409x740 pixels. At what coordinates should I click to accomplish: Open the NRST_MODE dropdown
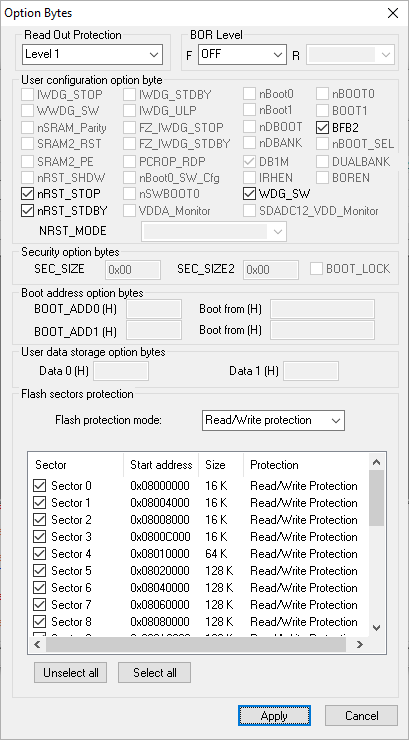(x=214, y=231)
